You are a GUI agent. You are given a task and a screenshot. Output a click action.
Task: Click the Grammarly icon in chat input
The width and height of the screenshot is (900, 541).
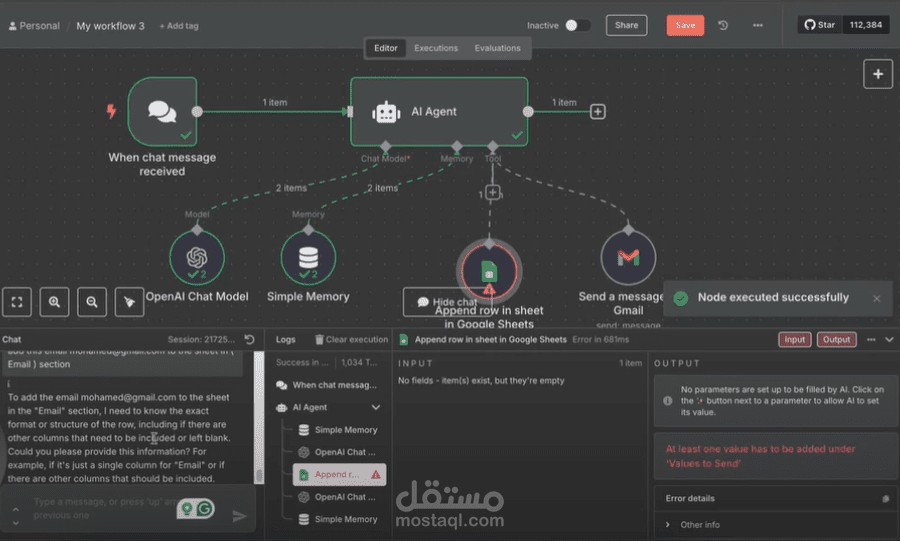204,508
